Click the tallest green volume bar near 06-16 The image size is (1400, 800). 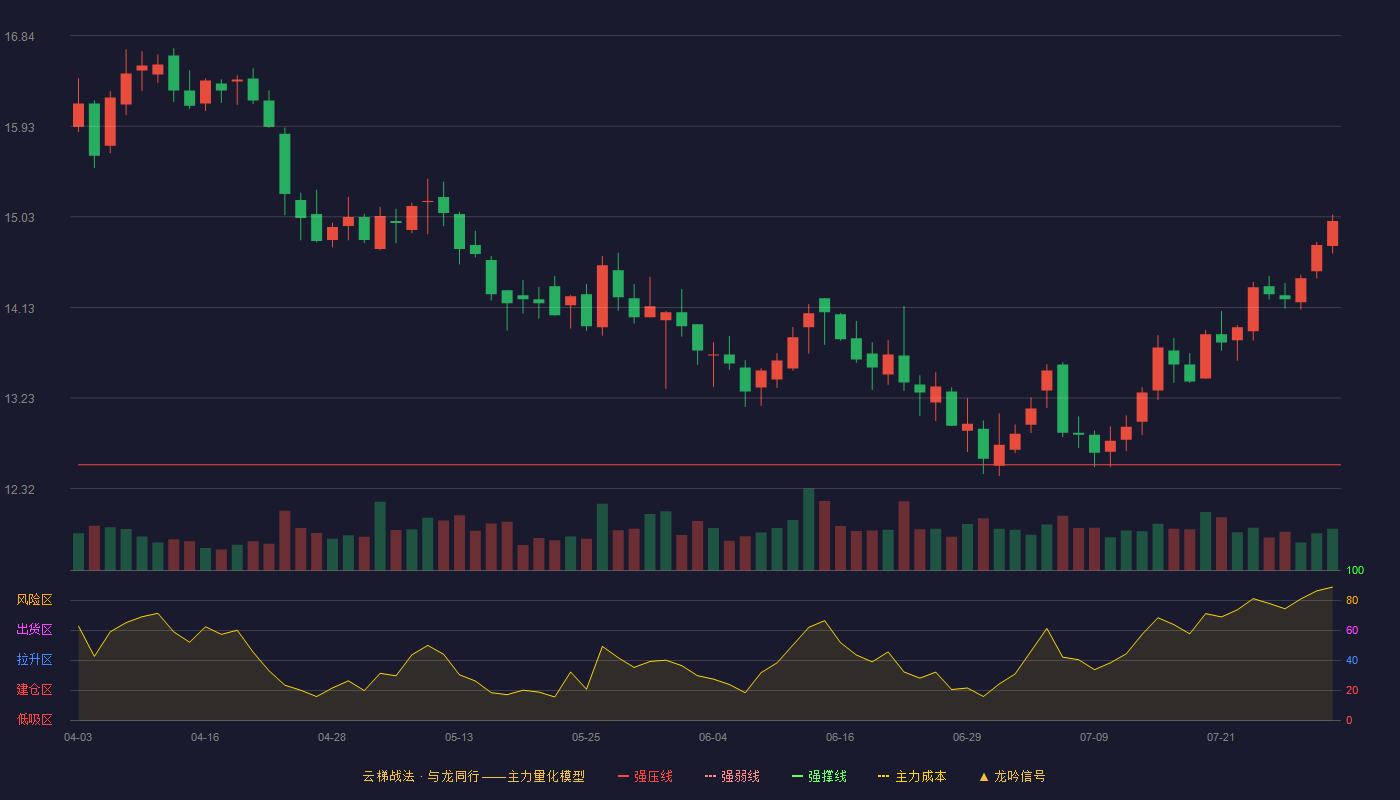(808, 529)
